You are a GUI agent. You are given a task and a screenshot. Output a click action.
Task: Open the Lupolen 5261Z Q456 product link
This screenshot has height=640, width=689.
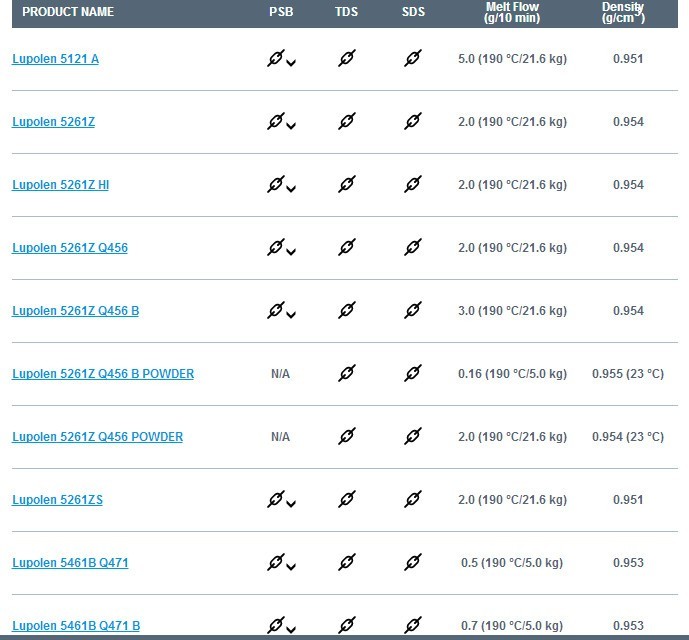[70, 248]
